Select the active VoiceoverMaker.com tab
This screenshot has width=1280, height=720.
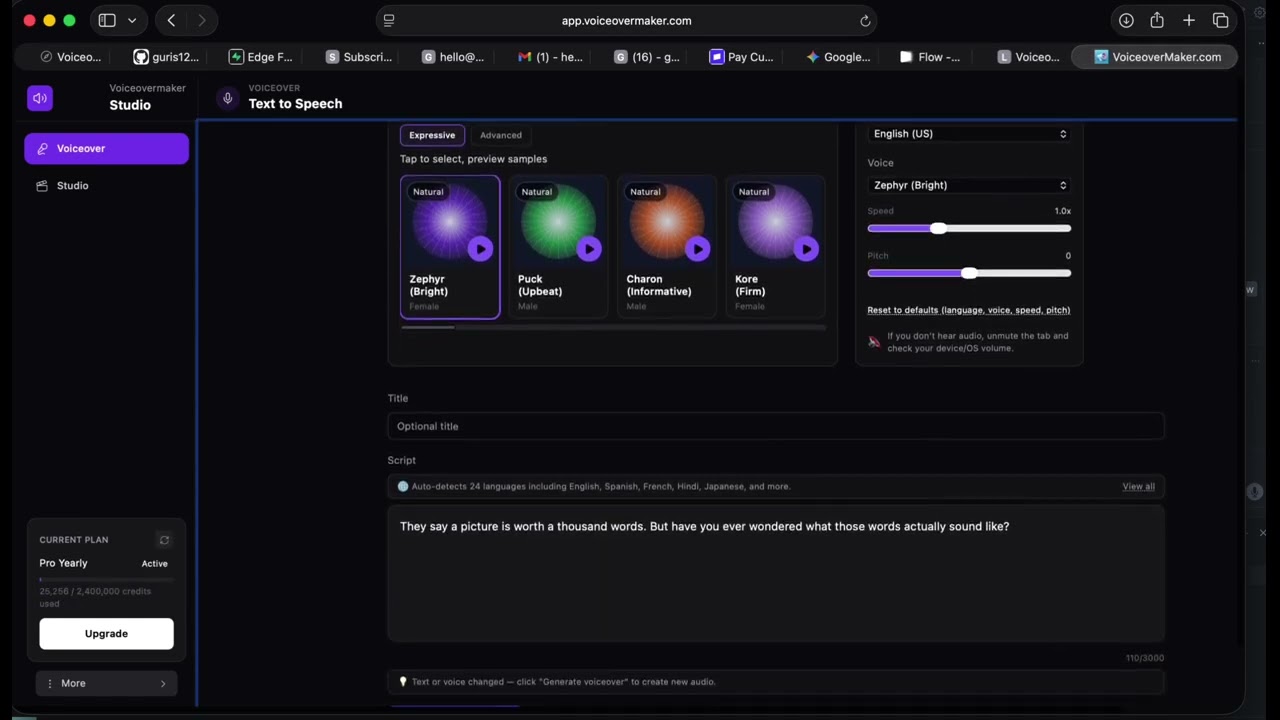(x=1156, y=57)
